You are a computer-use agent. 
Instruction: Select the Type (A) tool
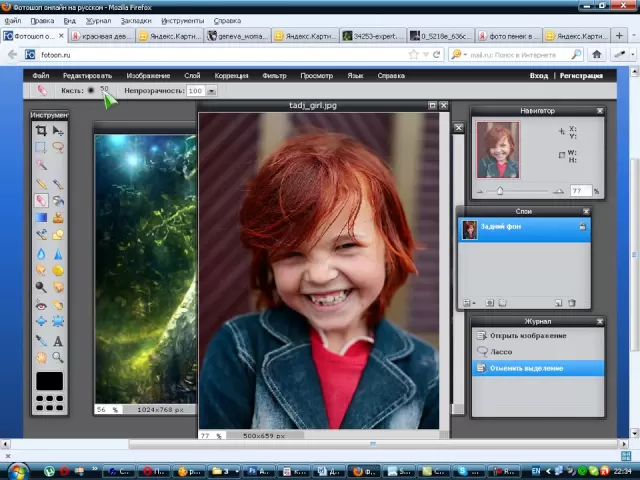(58, 341)
